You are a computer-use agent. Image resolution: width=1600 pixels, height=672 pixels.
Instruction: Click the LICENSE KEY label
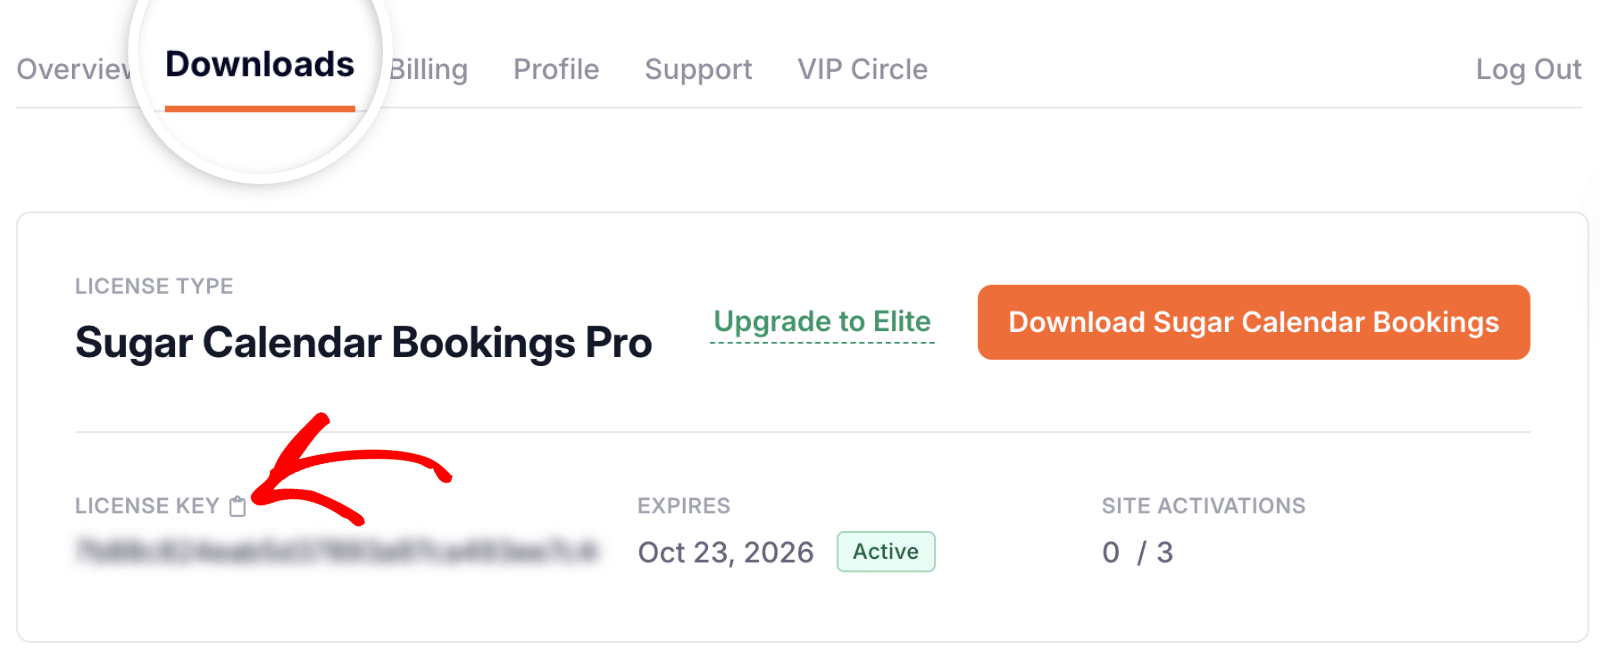point(148,506)
